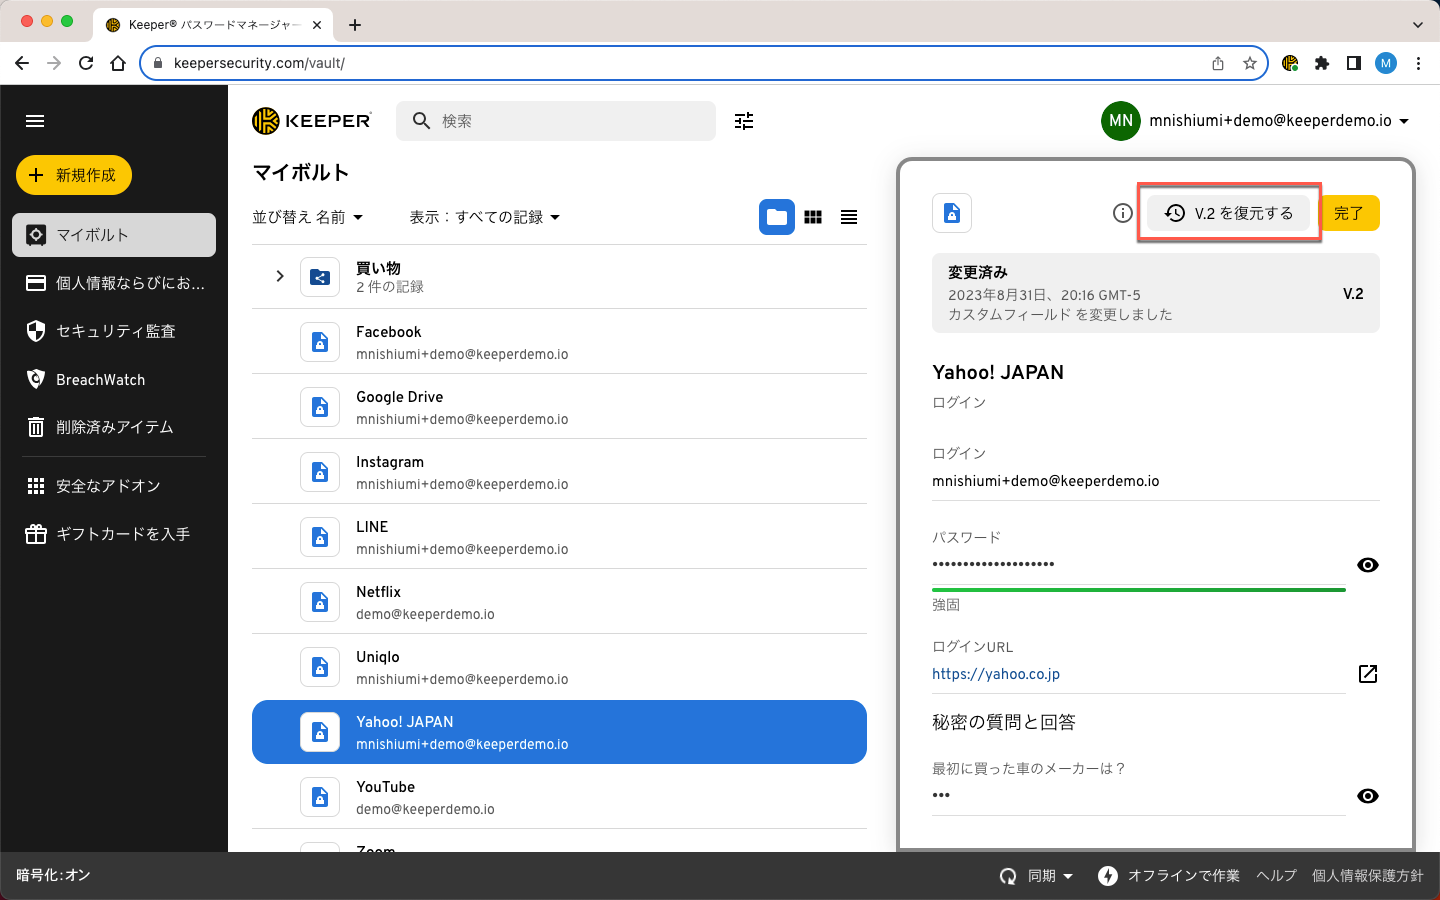Expand the 買い物 folder

coord(280,276)
